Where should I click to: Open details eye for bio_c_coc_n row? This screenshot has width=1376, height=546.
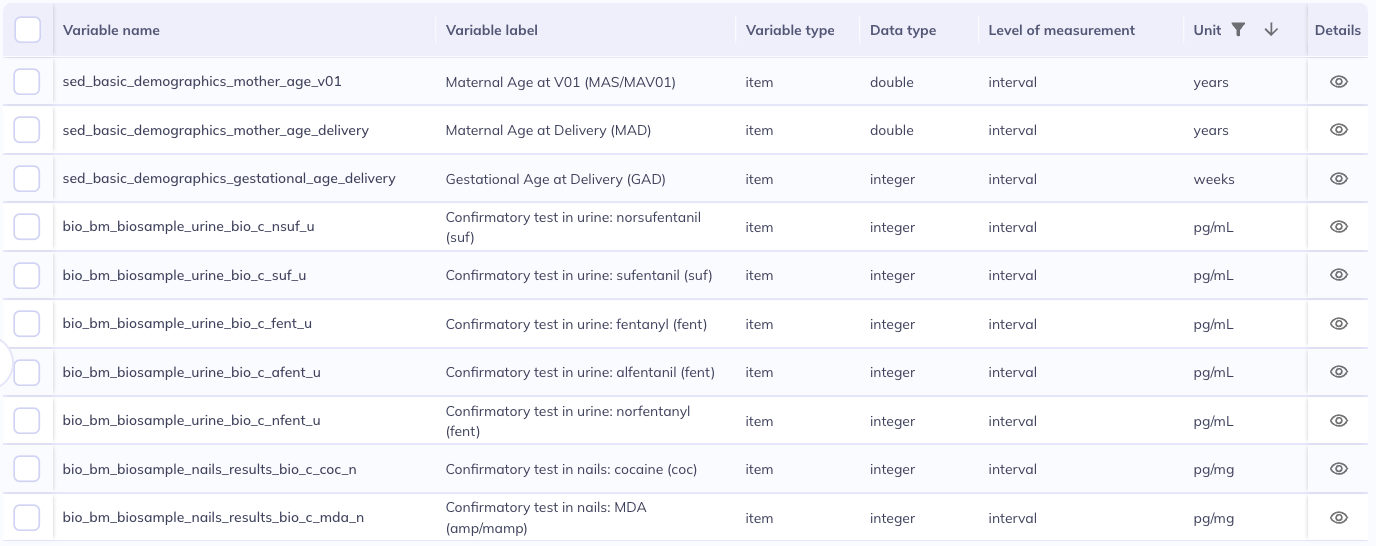click(1339, 469)
